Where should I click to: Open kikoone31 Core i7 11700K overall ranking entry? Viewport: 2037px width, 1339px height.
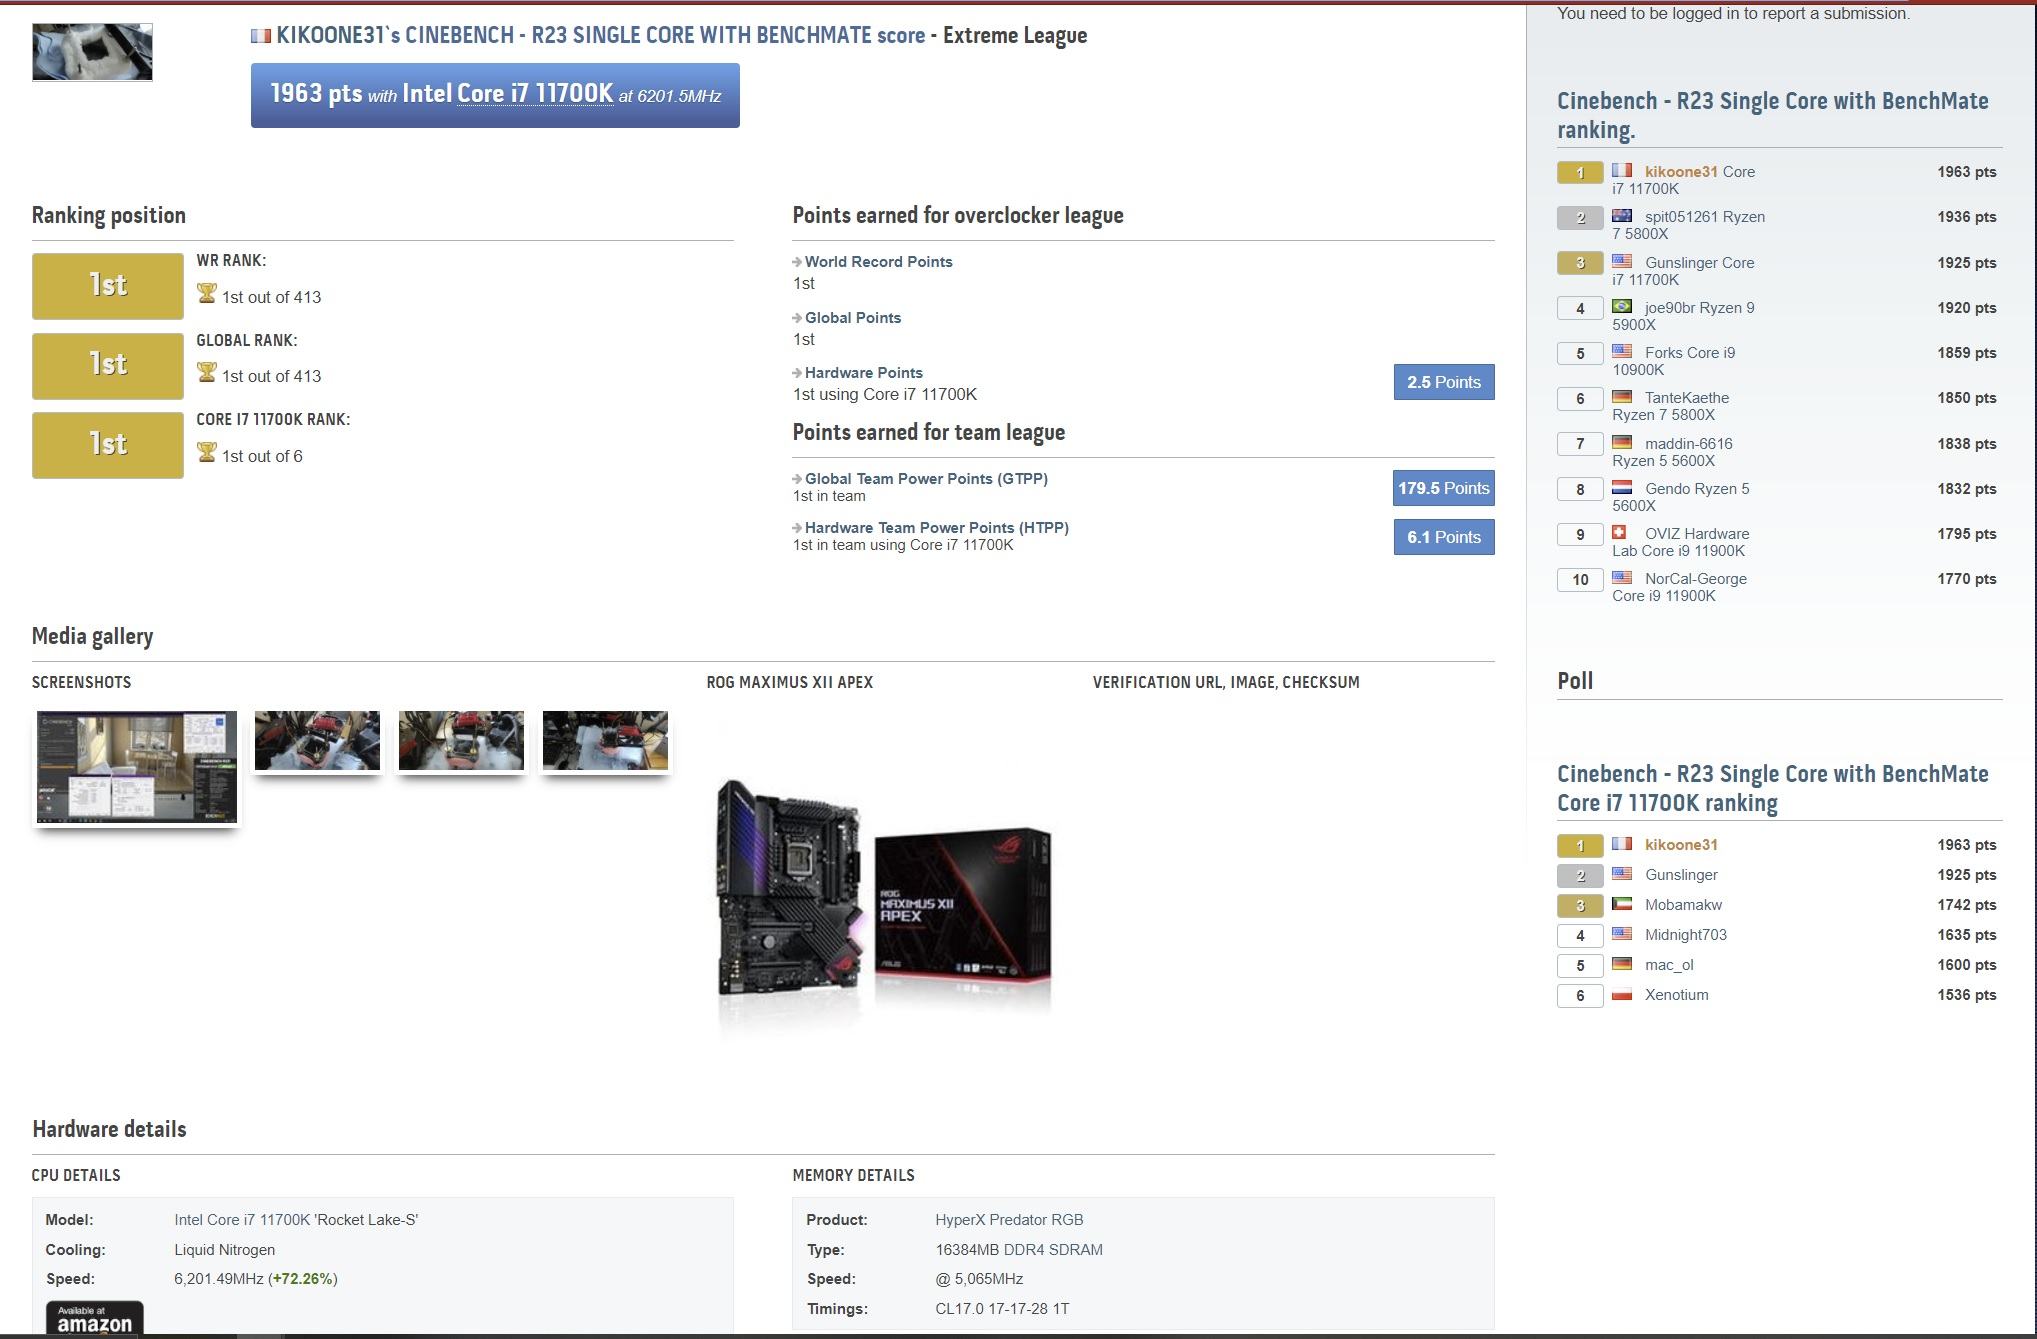coord(1683,180)
